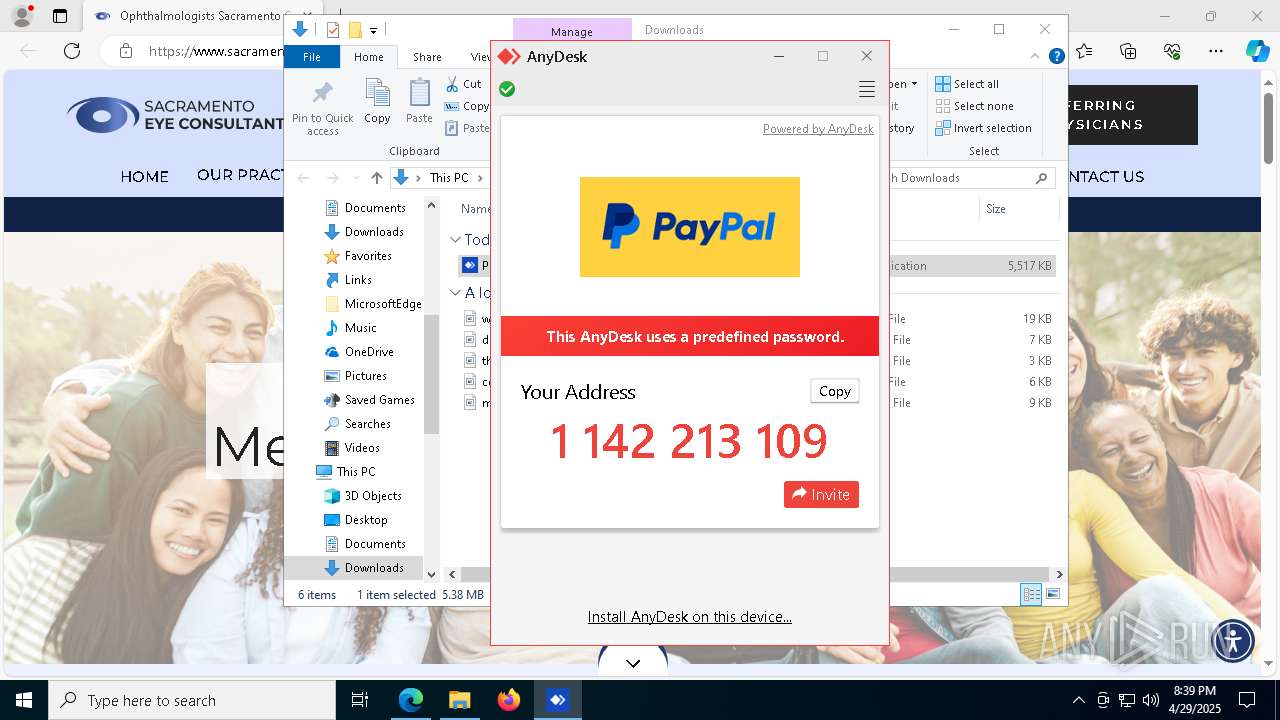The height and width of the screenshot is (720, 1280).
Task: Open the File tab in Explorer
Action: (x=312, y=57)
